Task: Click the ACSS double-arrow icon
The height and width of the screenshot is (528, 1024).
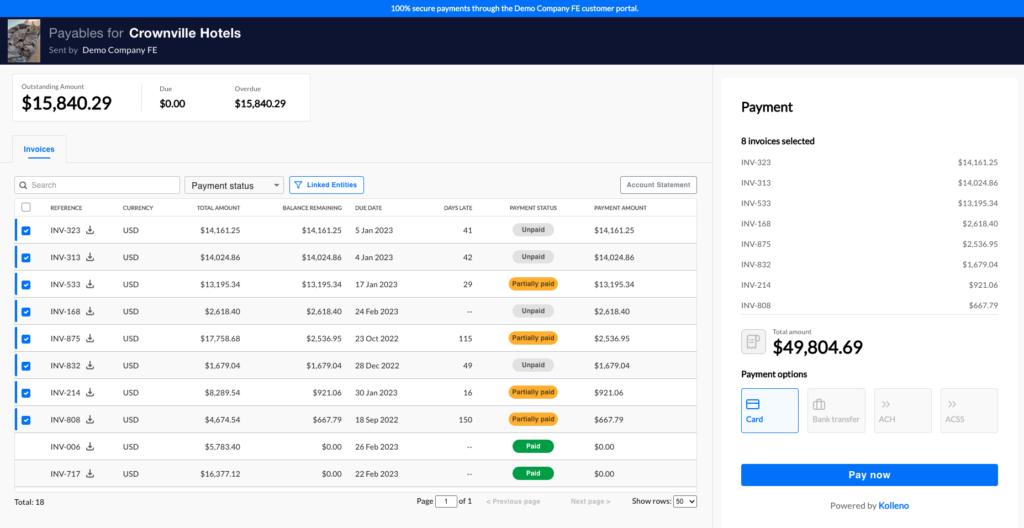Action: 952,404
